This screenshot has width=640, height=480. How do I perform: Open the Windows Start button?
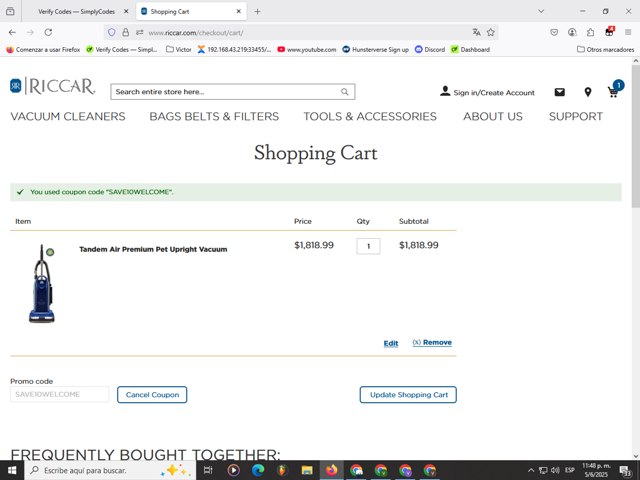12,470
